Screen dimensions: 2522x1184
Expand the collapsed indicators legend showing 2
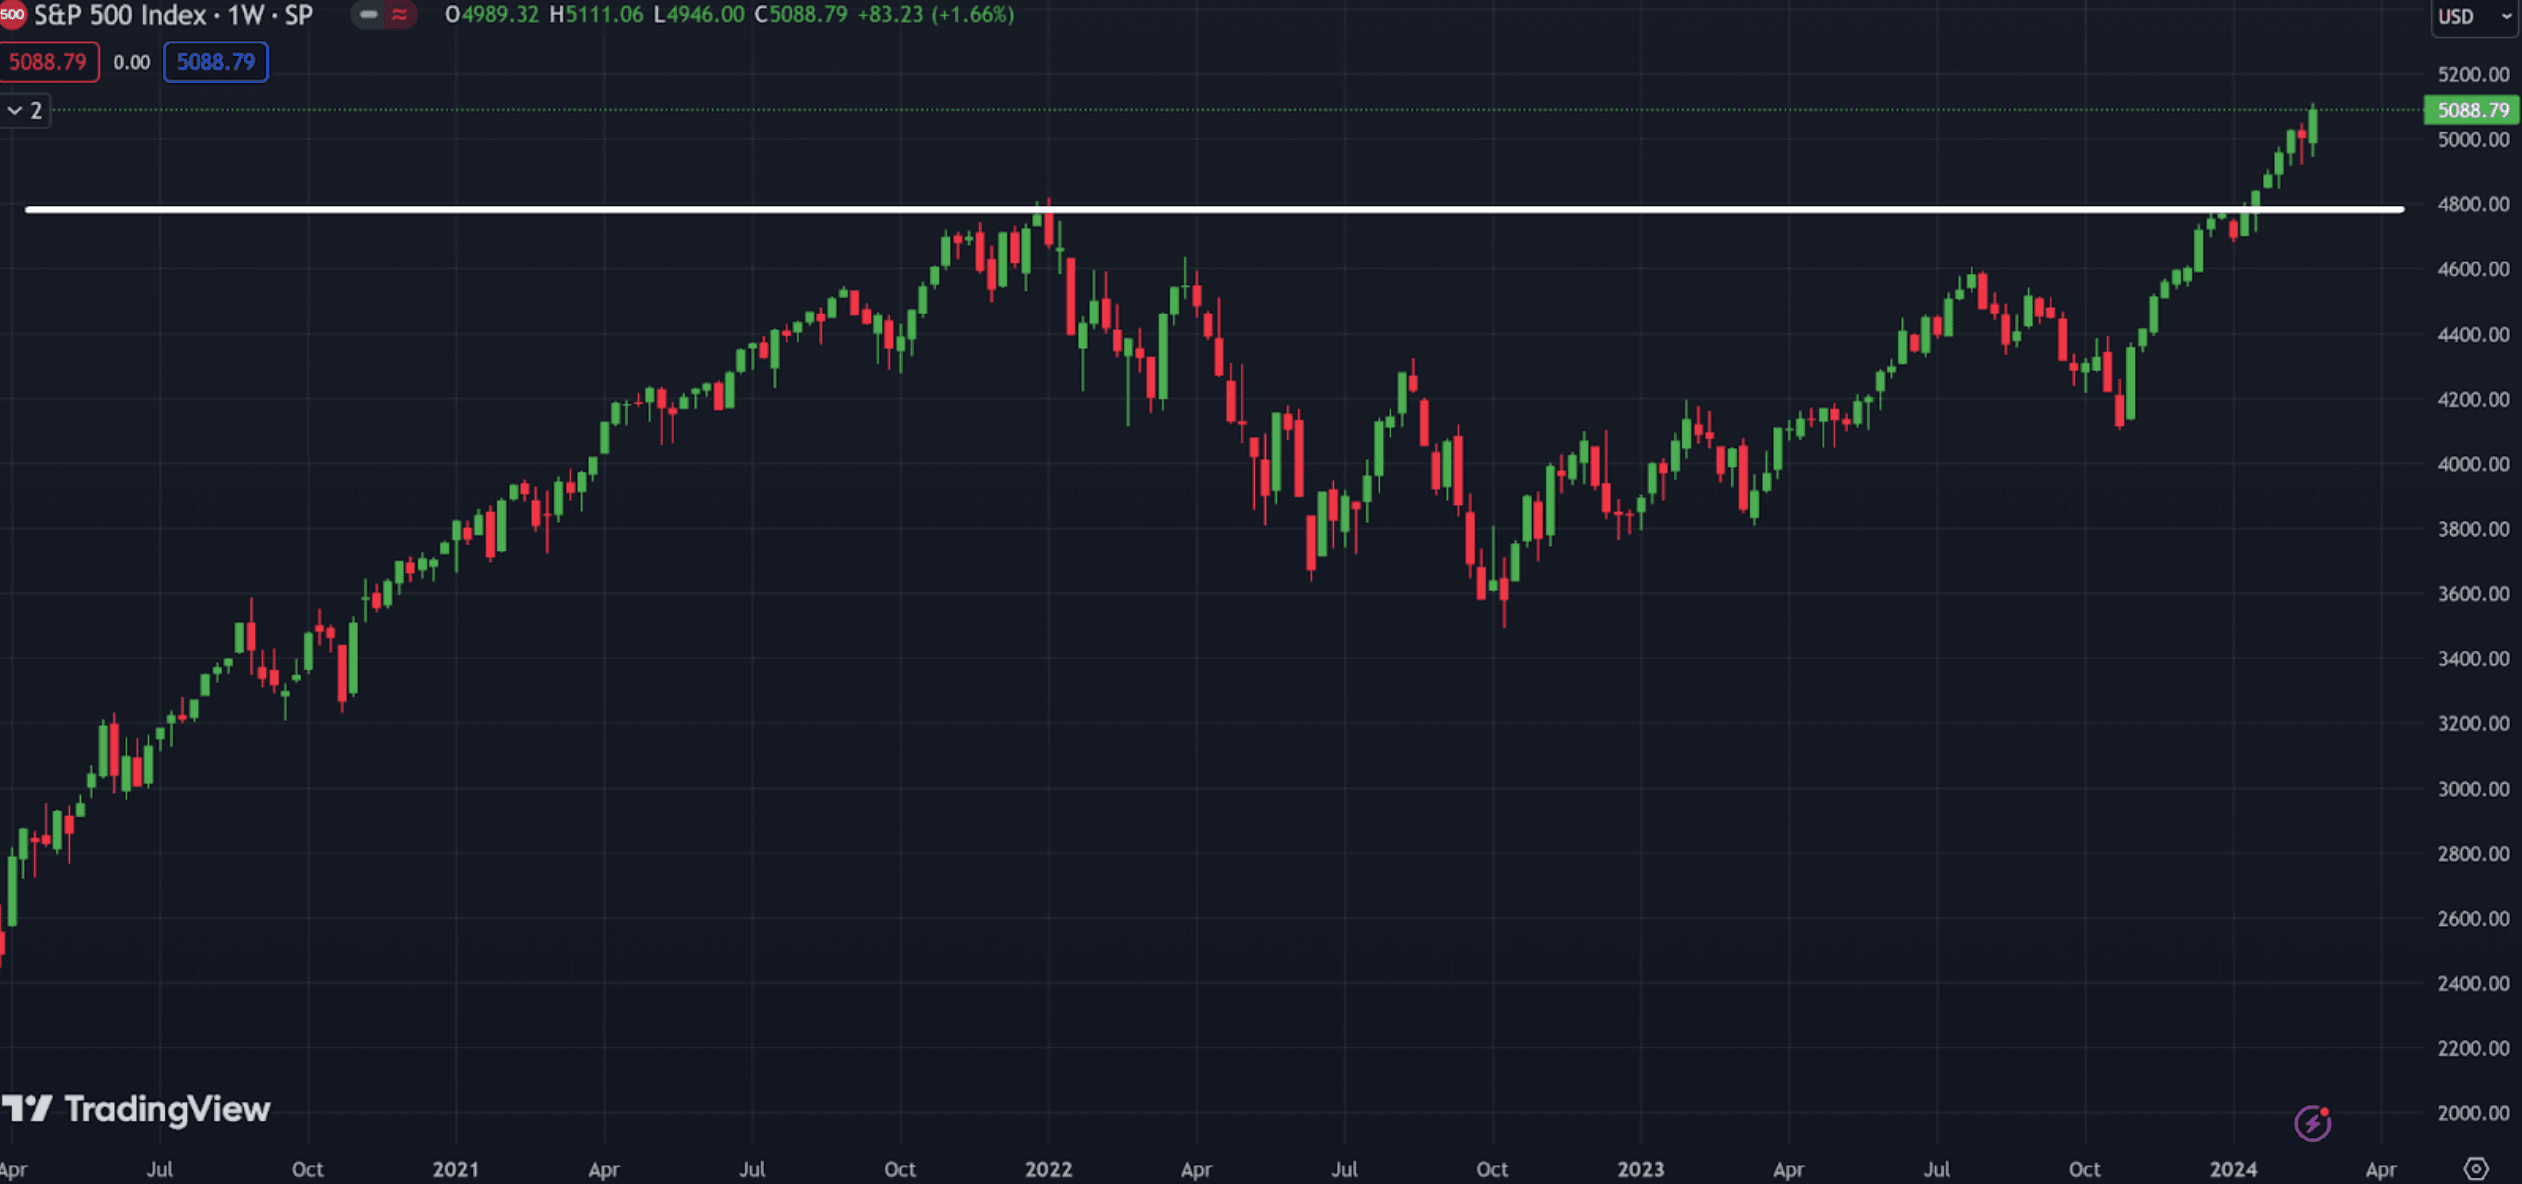click(x=25, y=110)
